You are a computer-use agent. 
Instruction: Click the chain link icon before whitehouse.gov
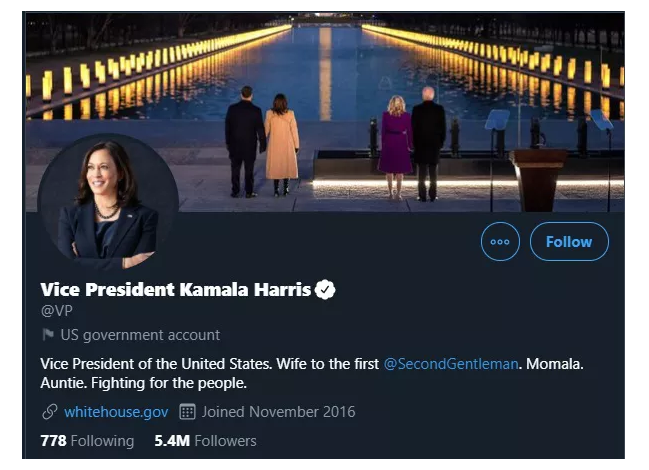point(49,412)
